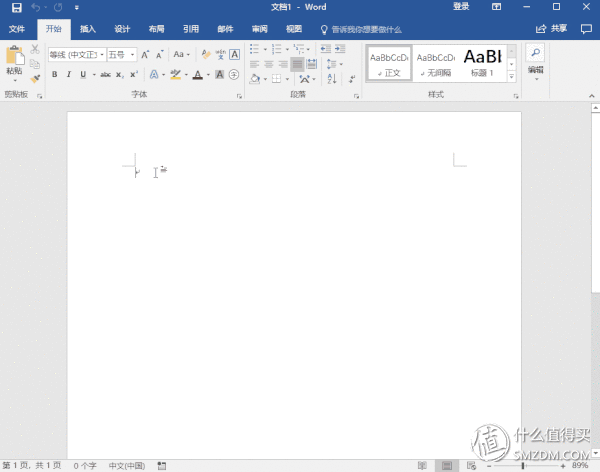Screen dimensions: 600x472
Task: Toggle character shading
Action: tap(219, 74)
